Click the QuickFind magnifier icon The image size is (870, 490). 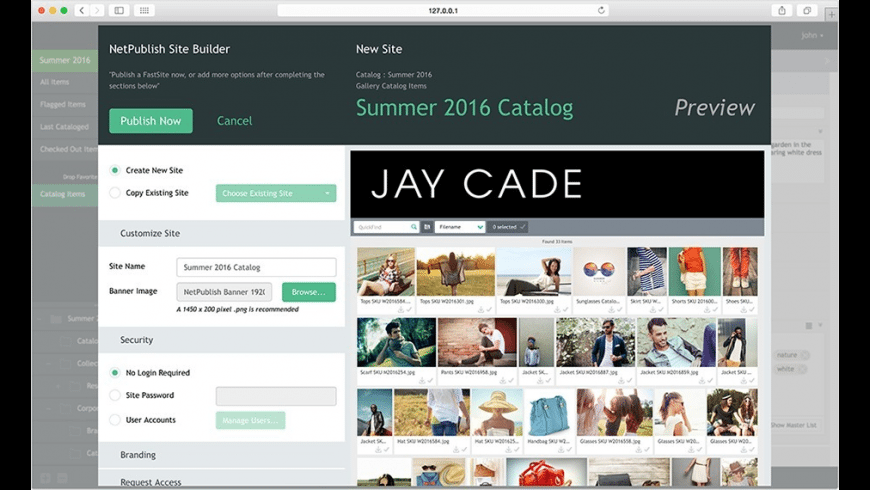(413, 227)
